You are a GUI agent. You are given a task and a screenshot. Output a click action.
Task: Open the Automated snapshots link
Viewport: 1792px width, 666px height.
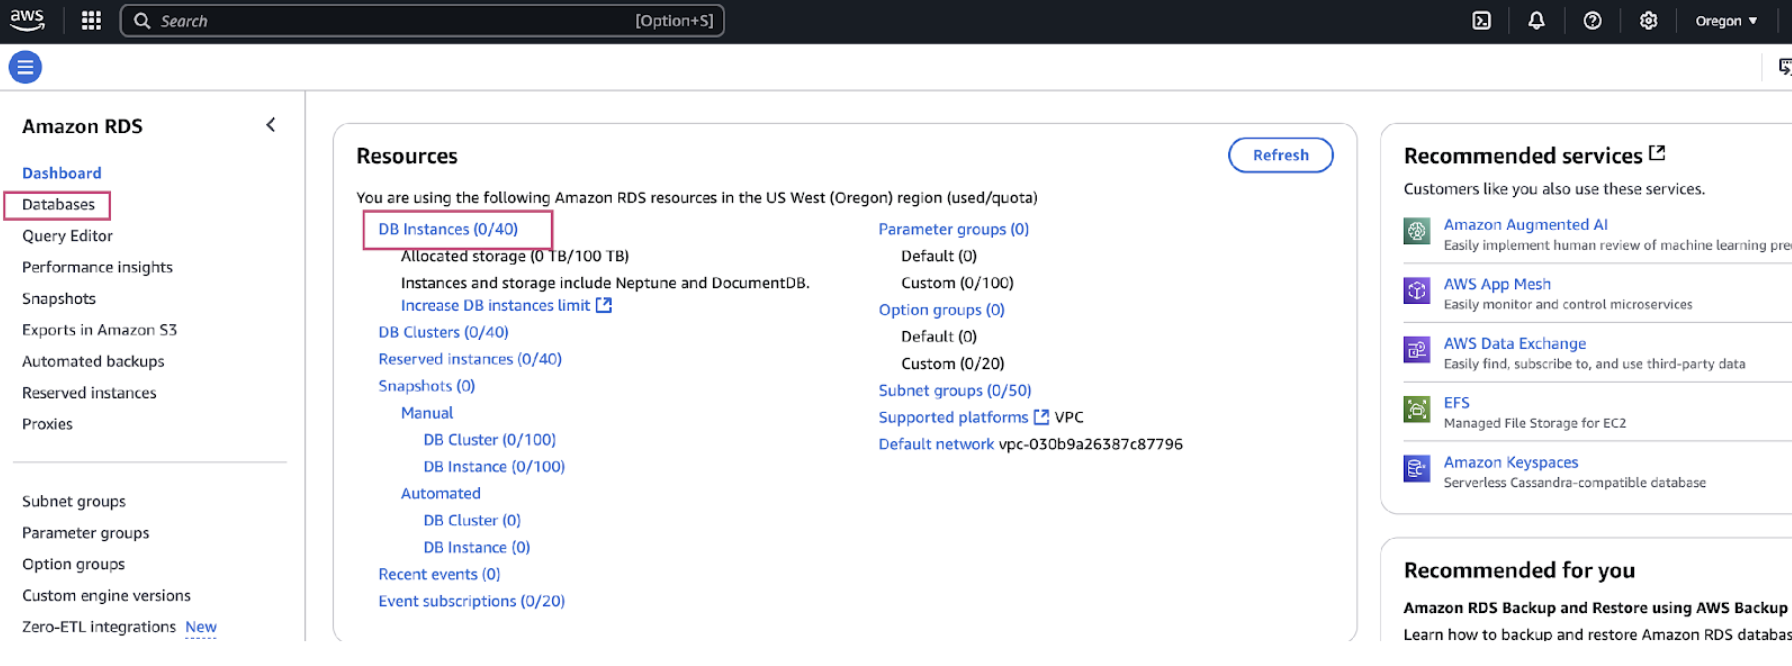(441, 494)
